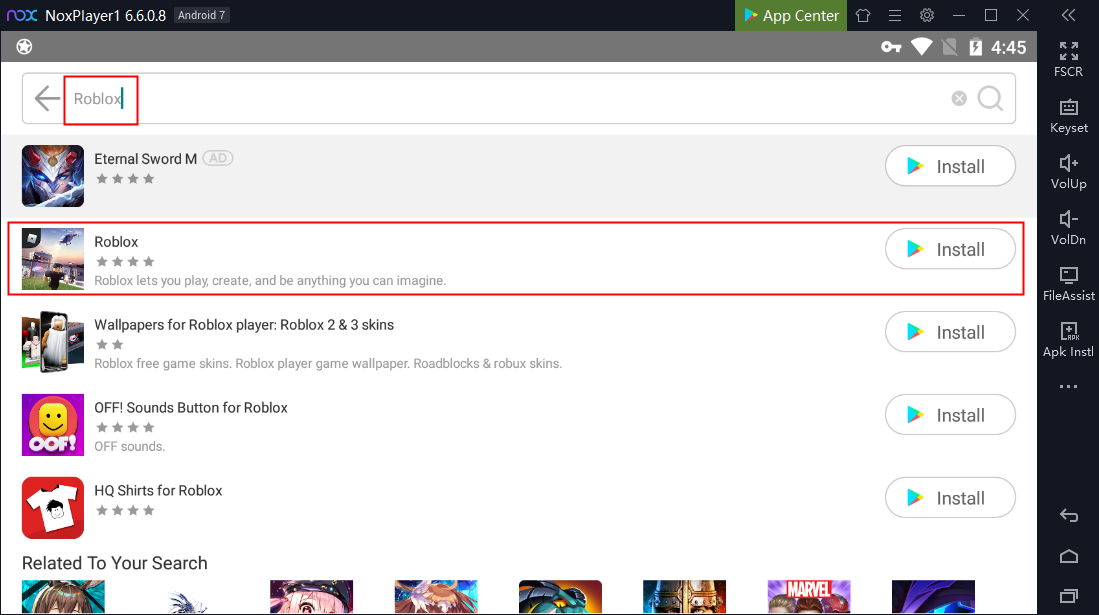Viewport: 1099px width, 615px height.
Task: Click the no-SIM signal status icon
Action: tap(950, 47)
